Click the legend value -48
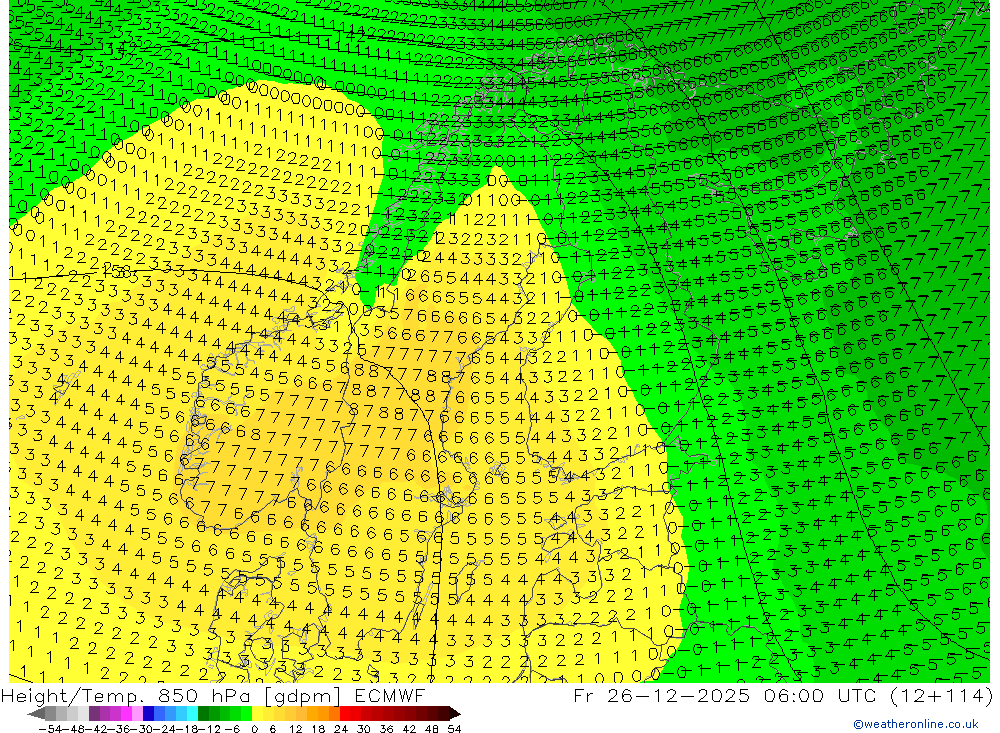This screenshot has width=1000, height=733. coord(74,729)
